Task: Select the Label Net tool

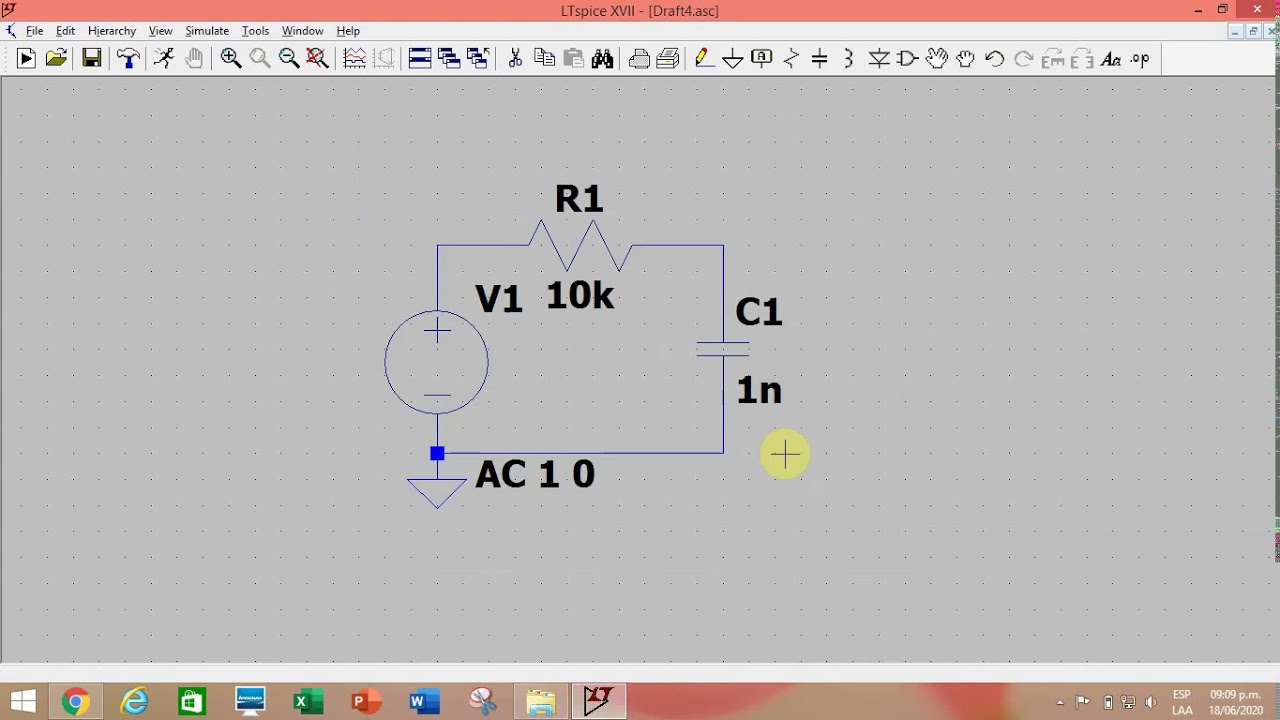Action: [762, 59]
